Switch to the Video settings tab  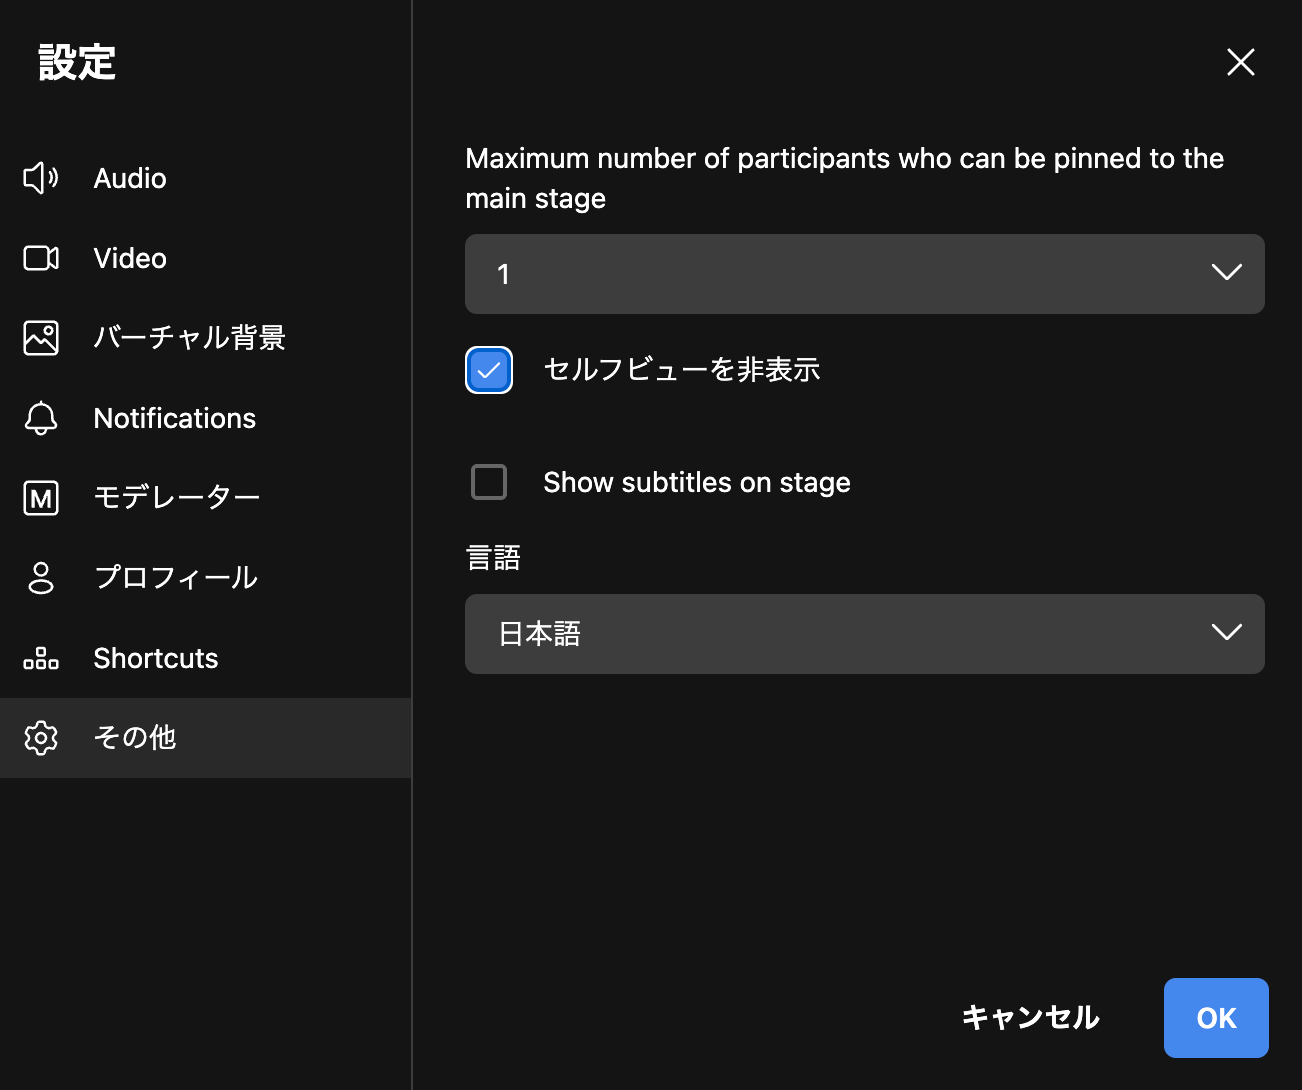pyautogui.click(x=205, y=258)
